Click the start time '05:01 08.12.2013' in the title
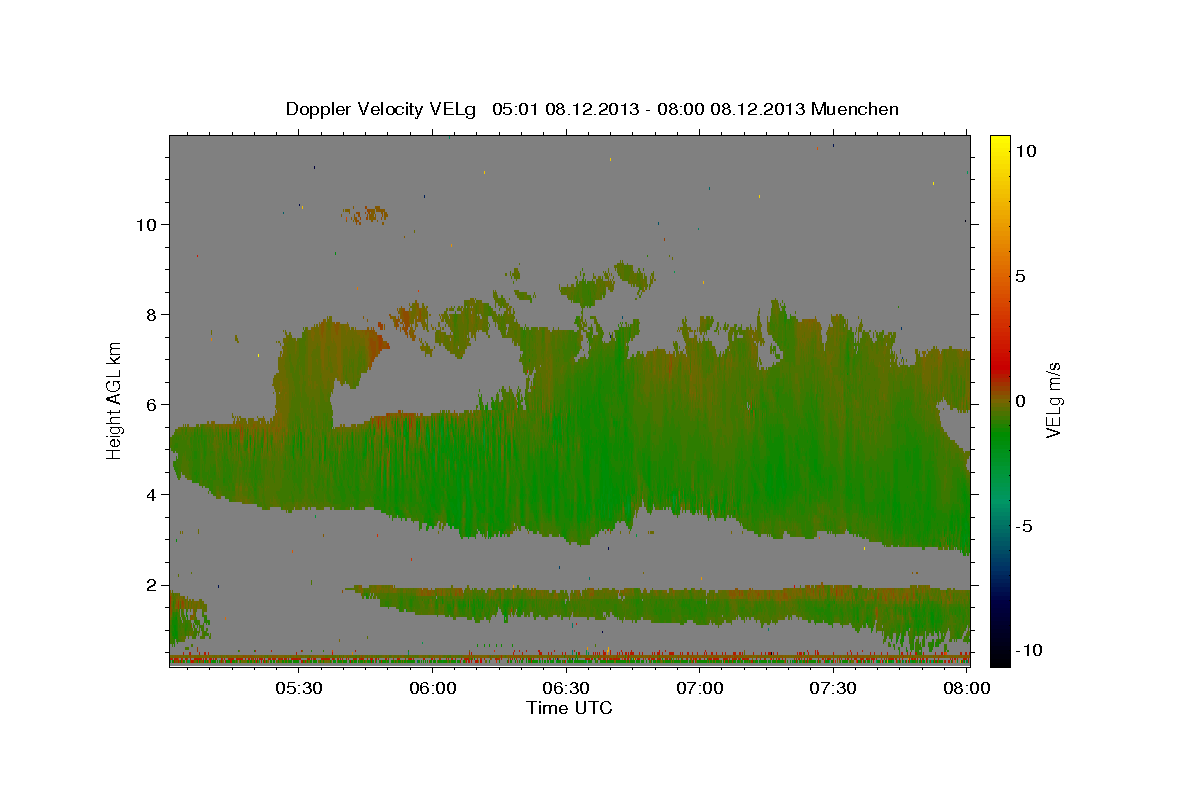Image resolution: width=1200 pixels, height=800 pixels. pyautogui.click(x=565, y=109)
